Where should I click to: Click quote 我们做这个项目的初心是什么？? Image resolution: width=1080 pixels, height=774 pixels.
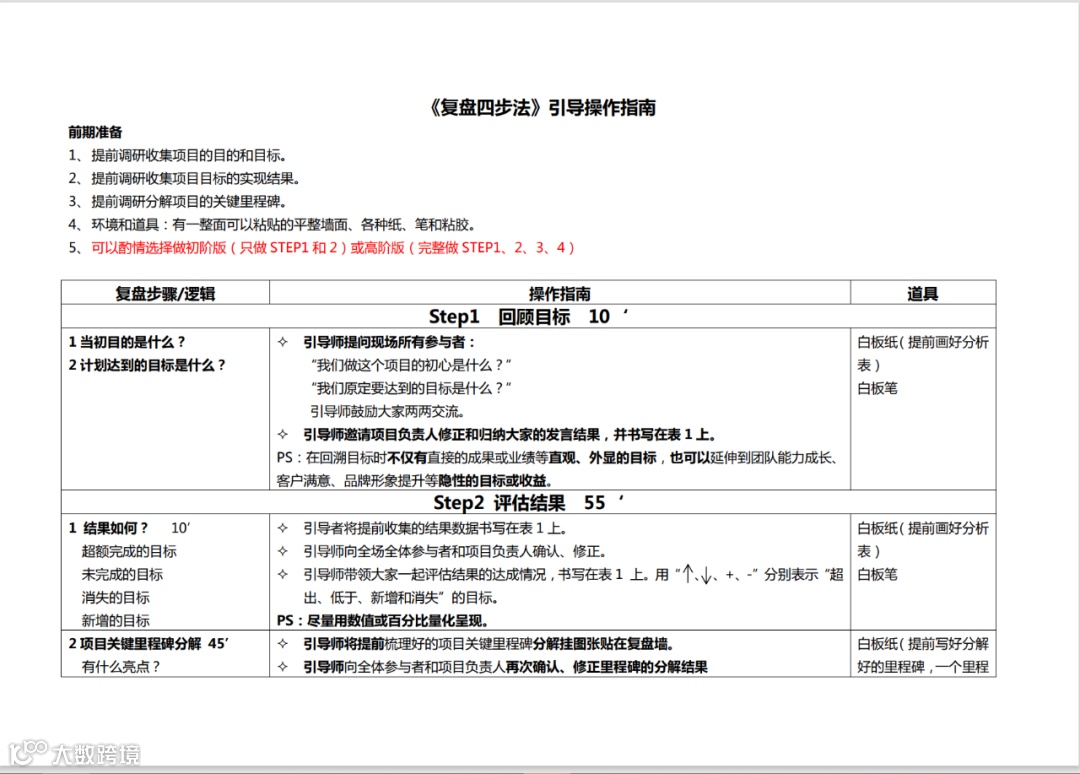coord(411,365)
